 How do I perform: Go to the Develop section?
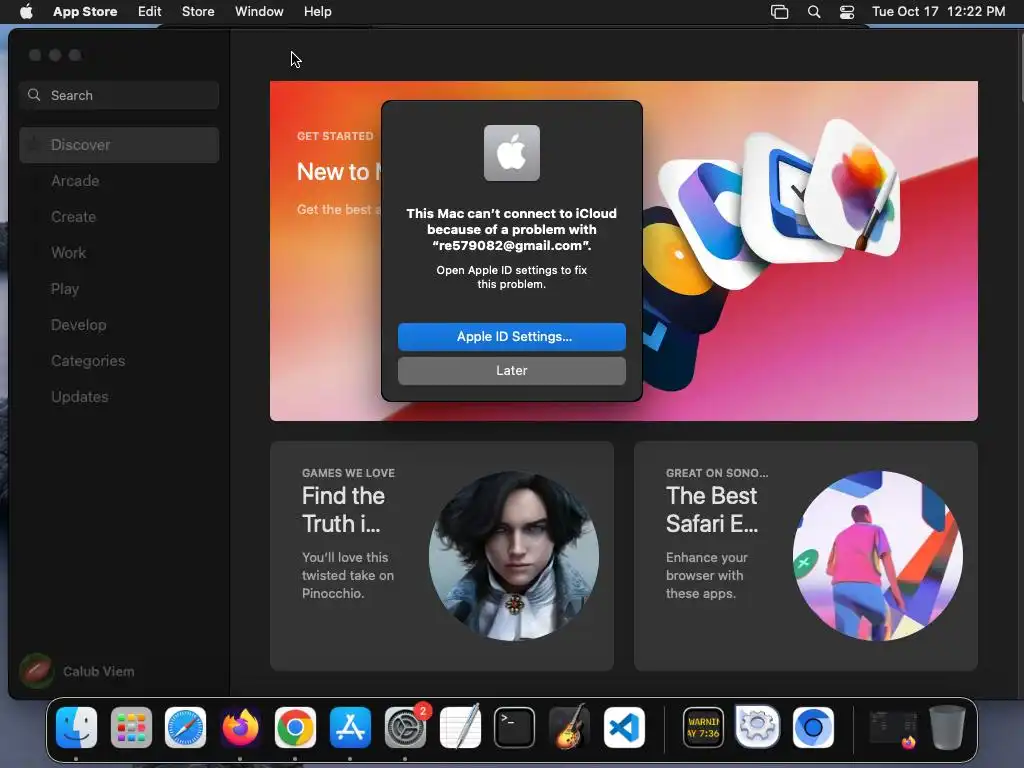click(120, 325)
